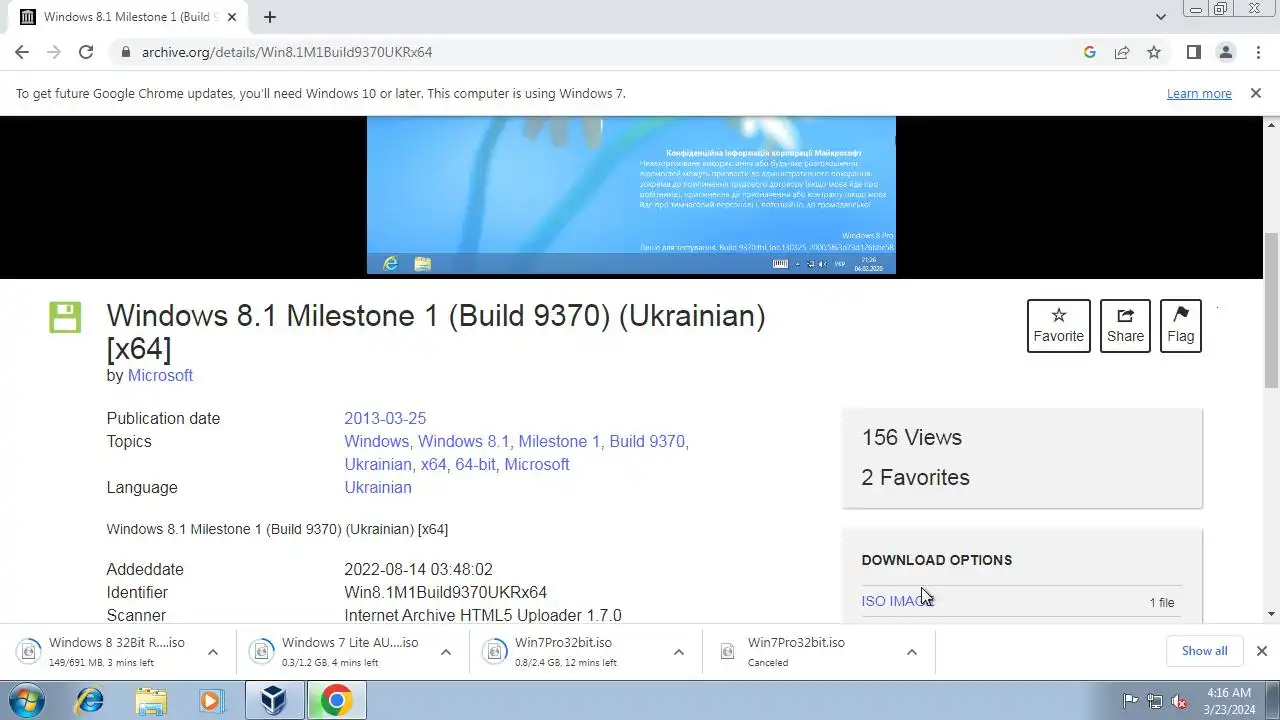The image size is (1280, 720).
Task: Close the downloads shelf
Action: 1261,651
